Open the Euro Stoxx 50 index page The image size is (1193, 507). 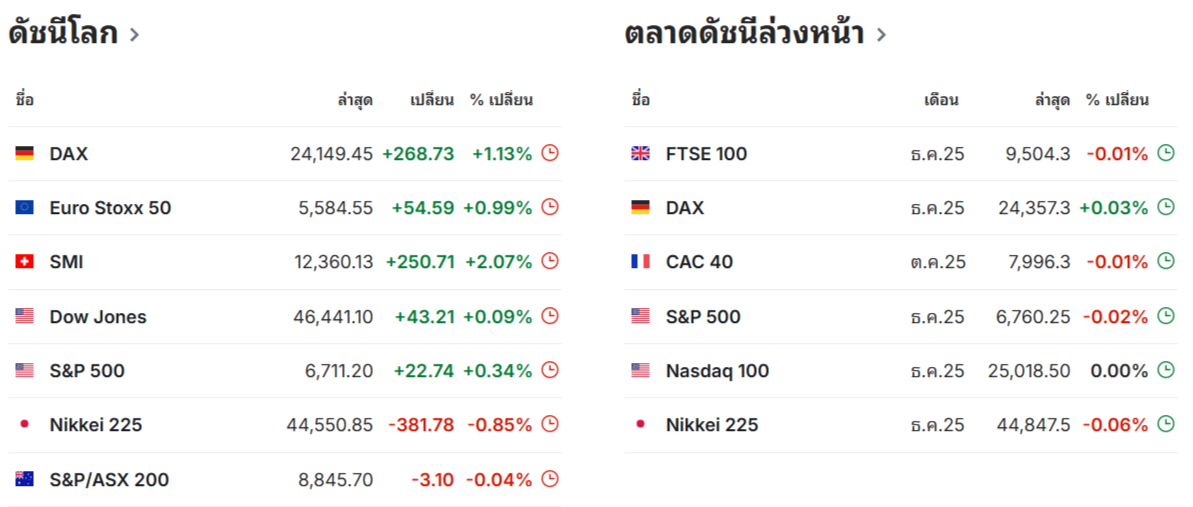pyautogui.click(x=110, y=208)
